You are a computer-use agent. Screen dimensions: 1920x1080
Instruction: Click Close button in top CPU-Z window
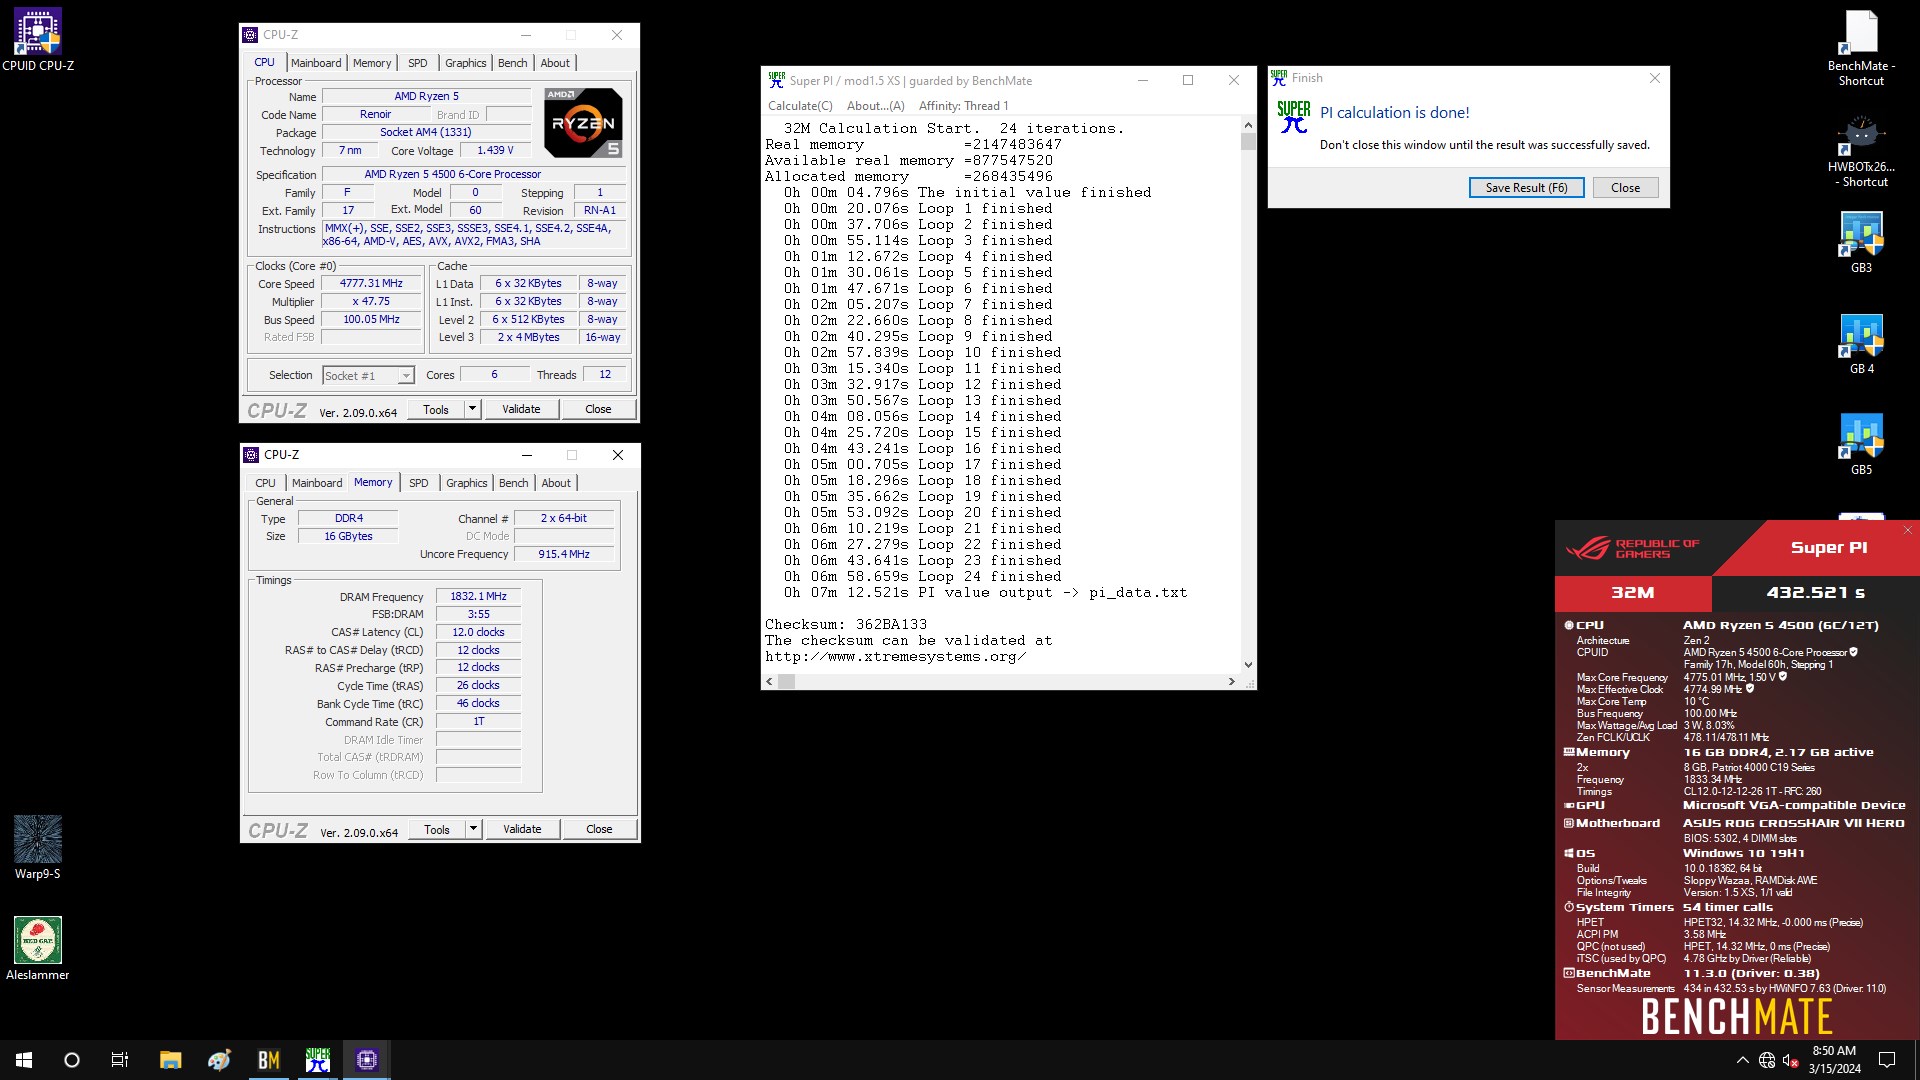(598, 409)
